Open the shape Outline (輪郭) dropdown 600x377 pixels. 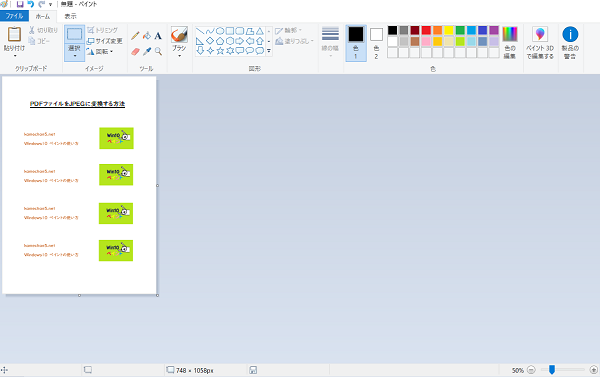point(288,30)
